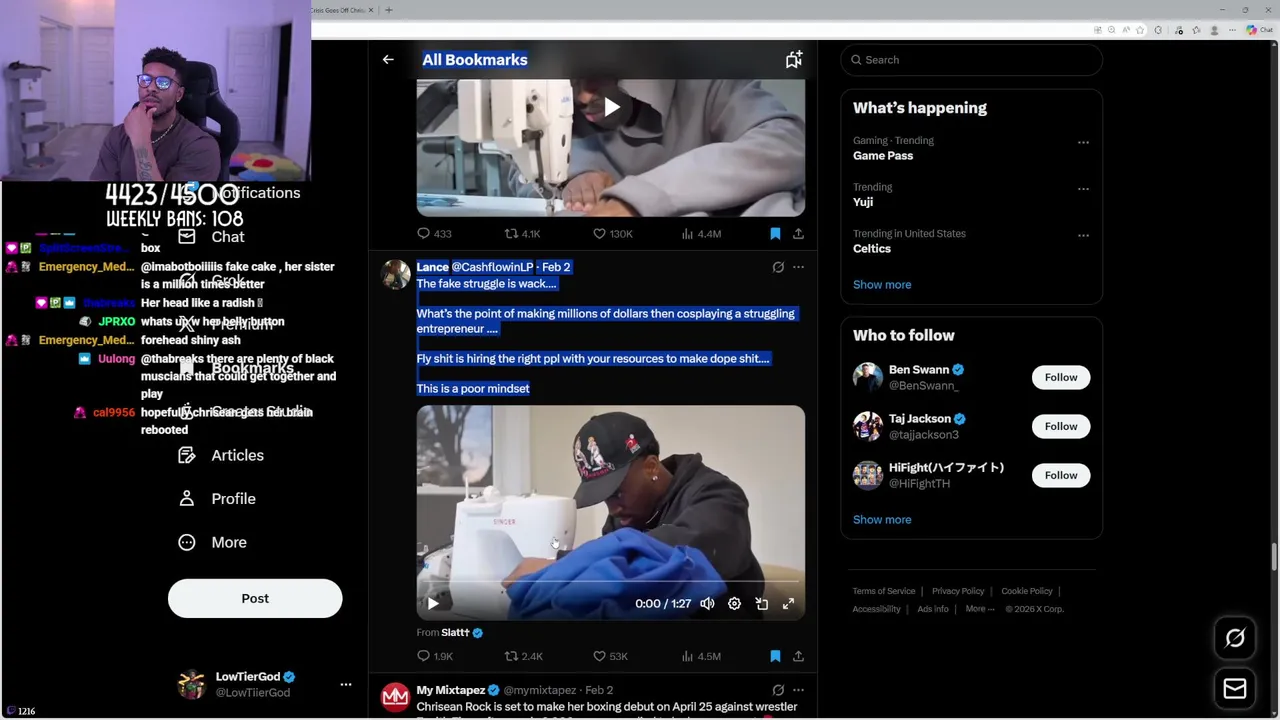Open the add bookmark folder icon
The width and height of the screenshot is (1280, 720).
(794, 60)
